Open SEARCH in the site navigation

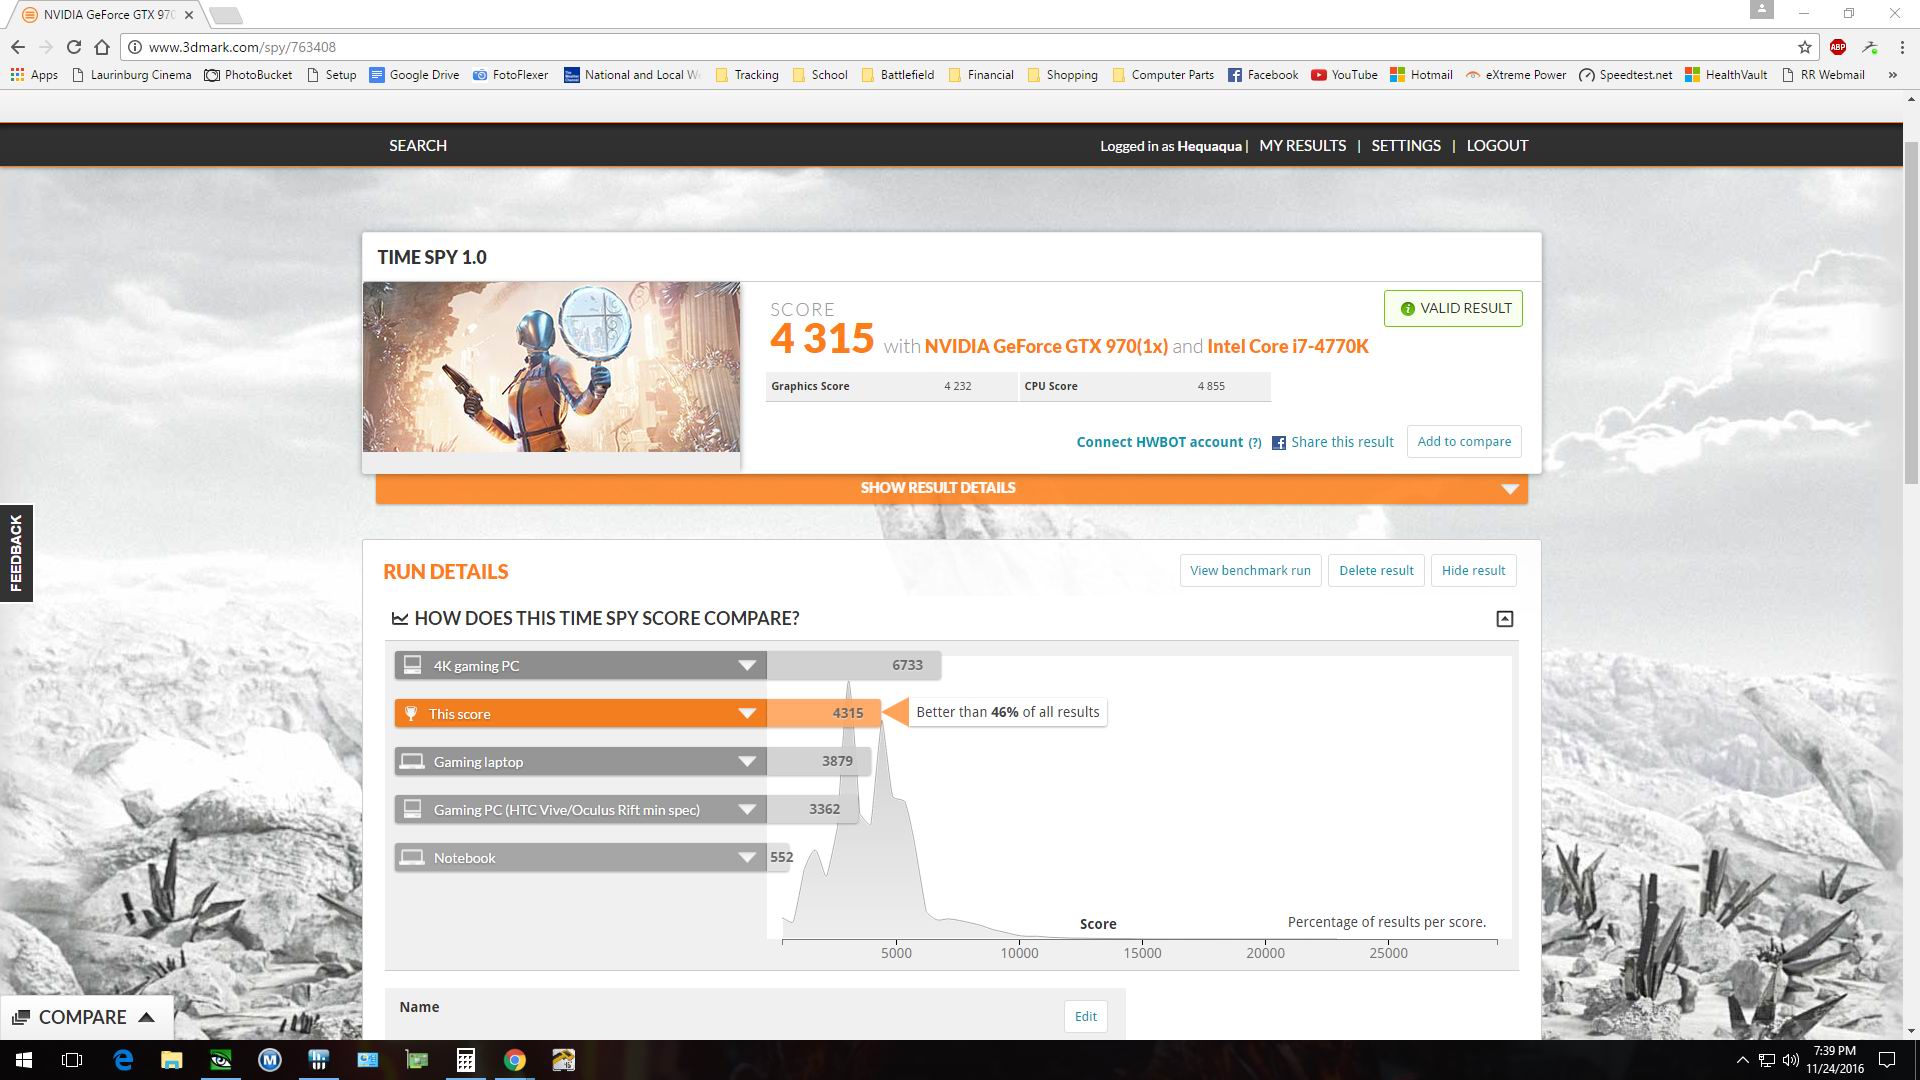pyautogui.click(x=418, y=146)
